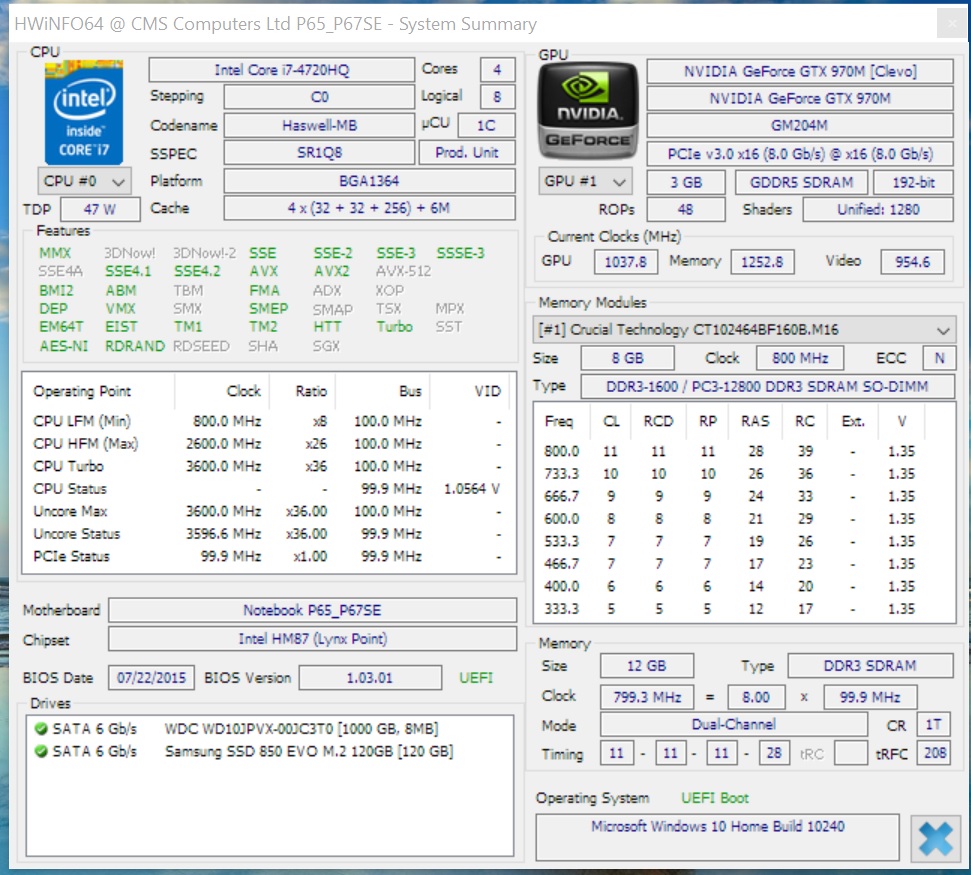Click the 1T command rate value

point(933,724)
